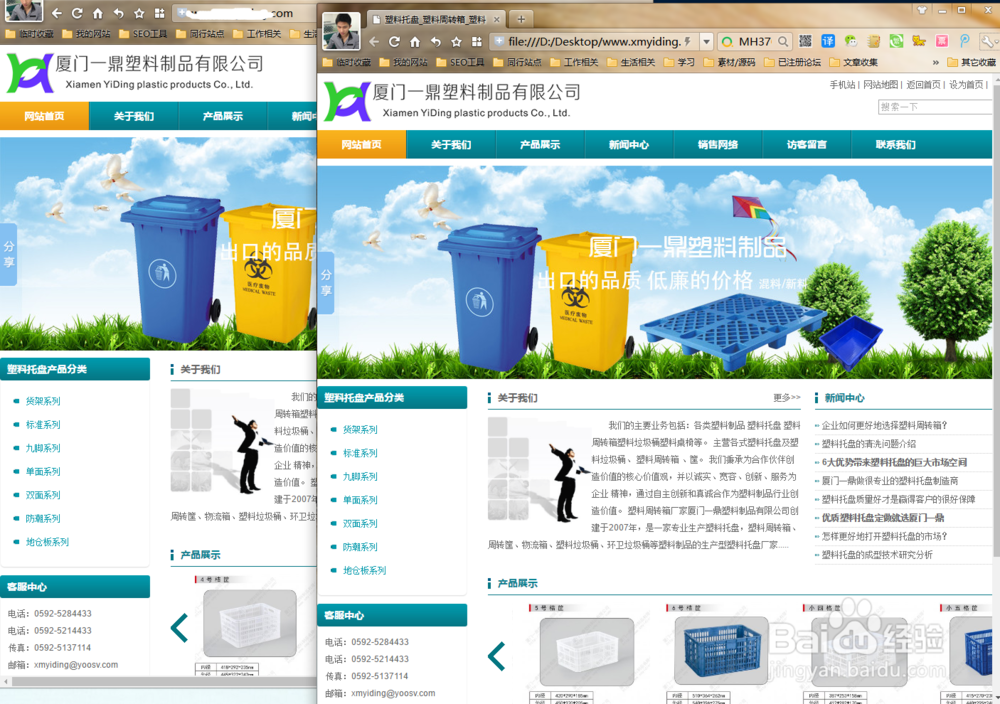1000x704 pixels.
Task: Open 九脚系列 category in front window
Action: (360, 476)
